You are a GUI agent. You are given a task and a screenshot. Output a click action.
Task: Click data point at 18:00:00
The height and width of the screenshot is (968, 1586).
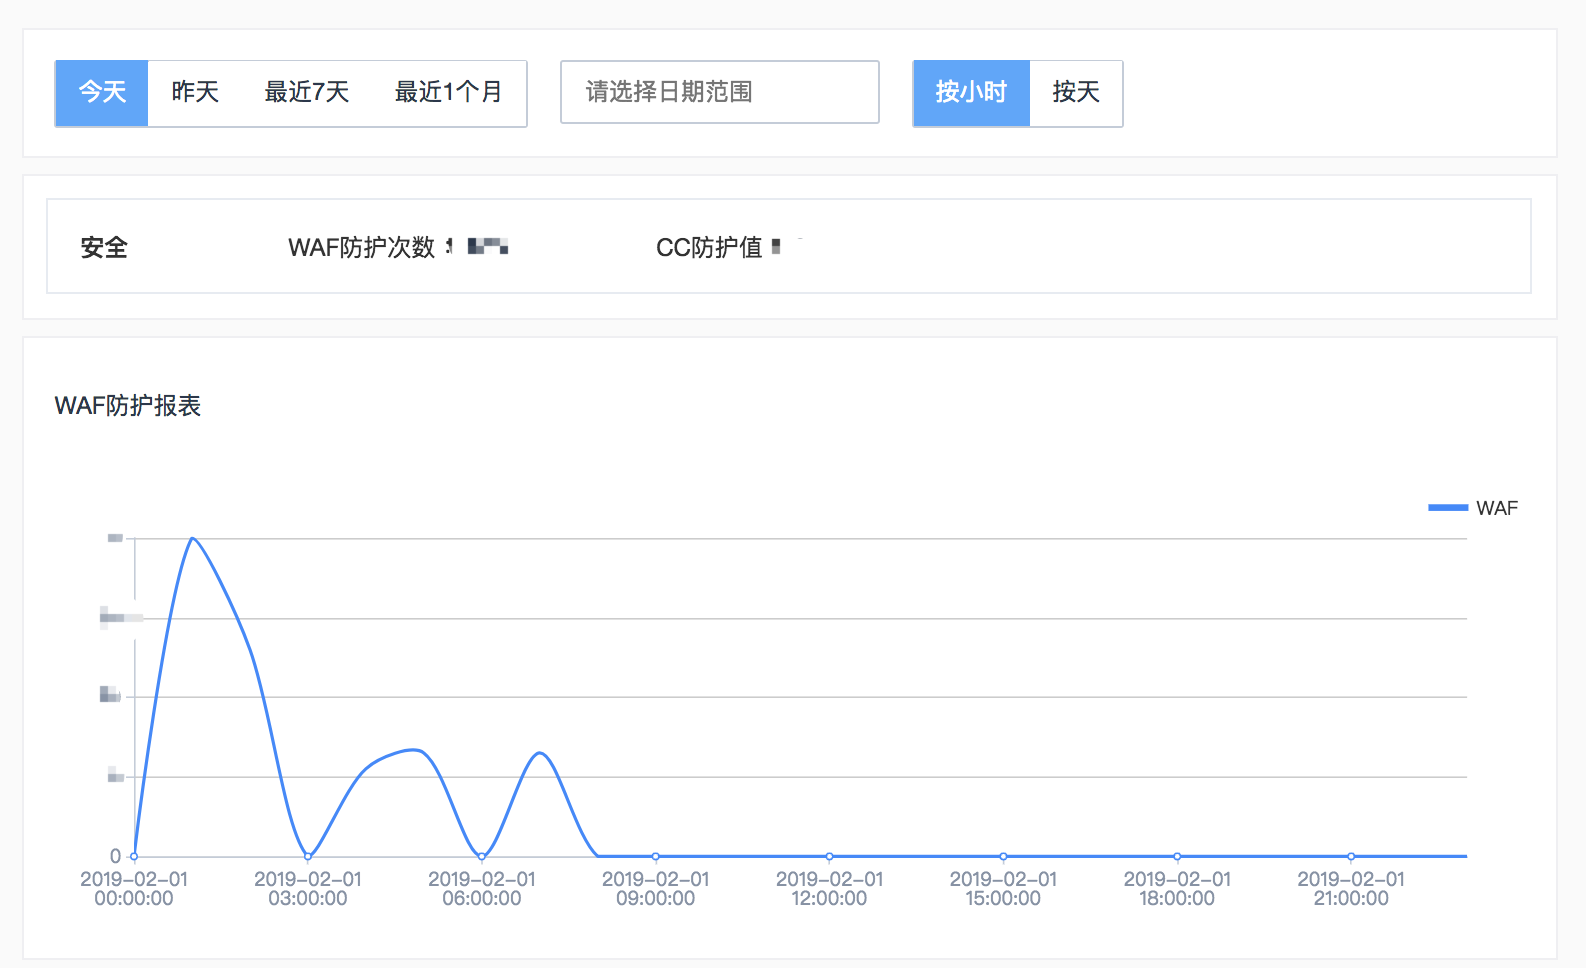1177,856
